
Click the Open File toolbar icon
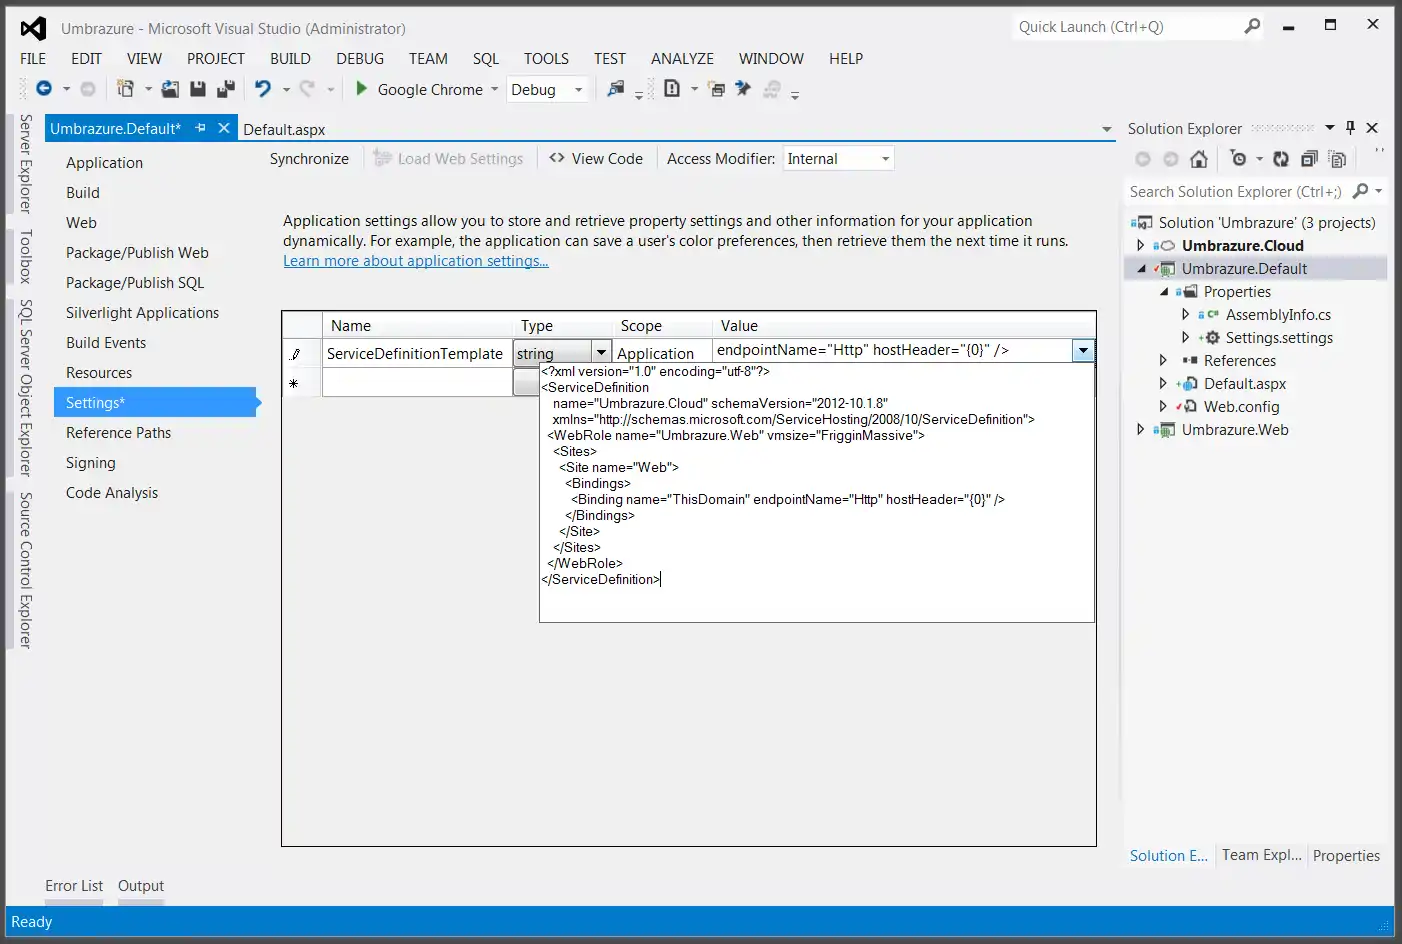(x=170, y=89)
